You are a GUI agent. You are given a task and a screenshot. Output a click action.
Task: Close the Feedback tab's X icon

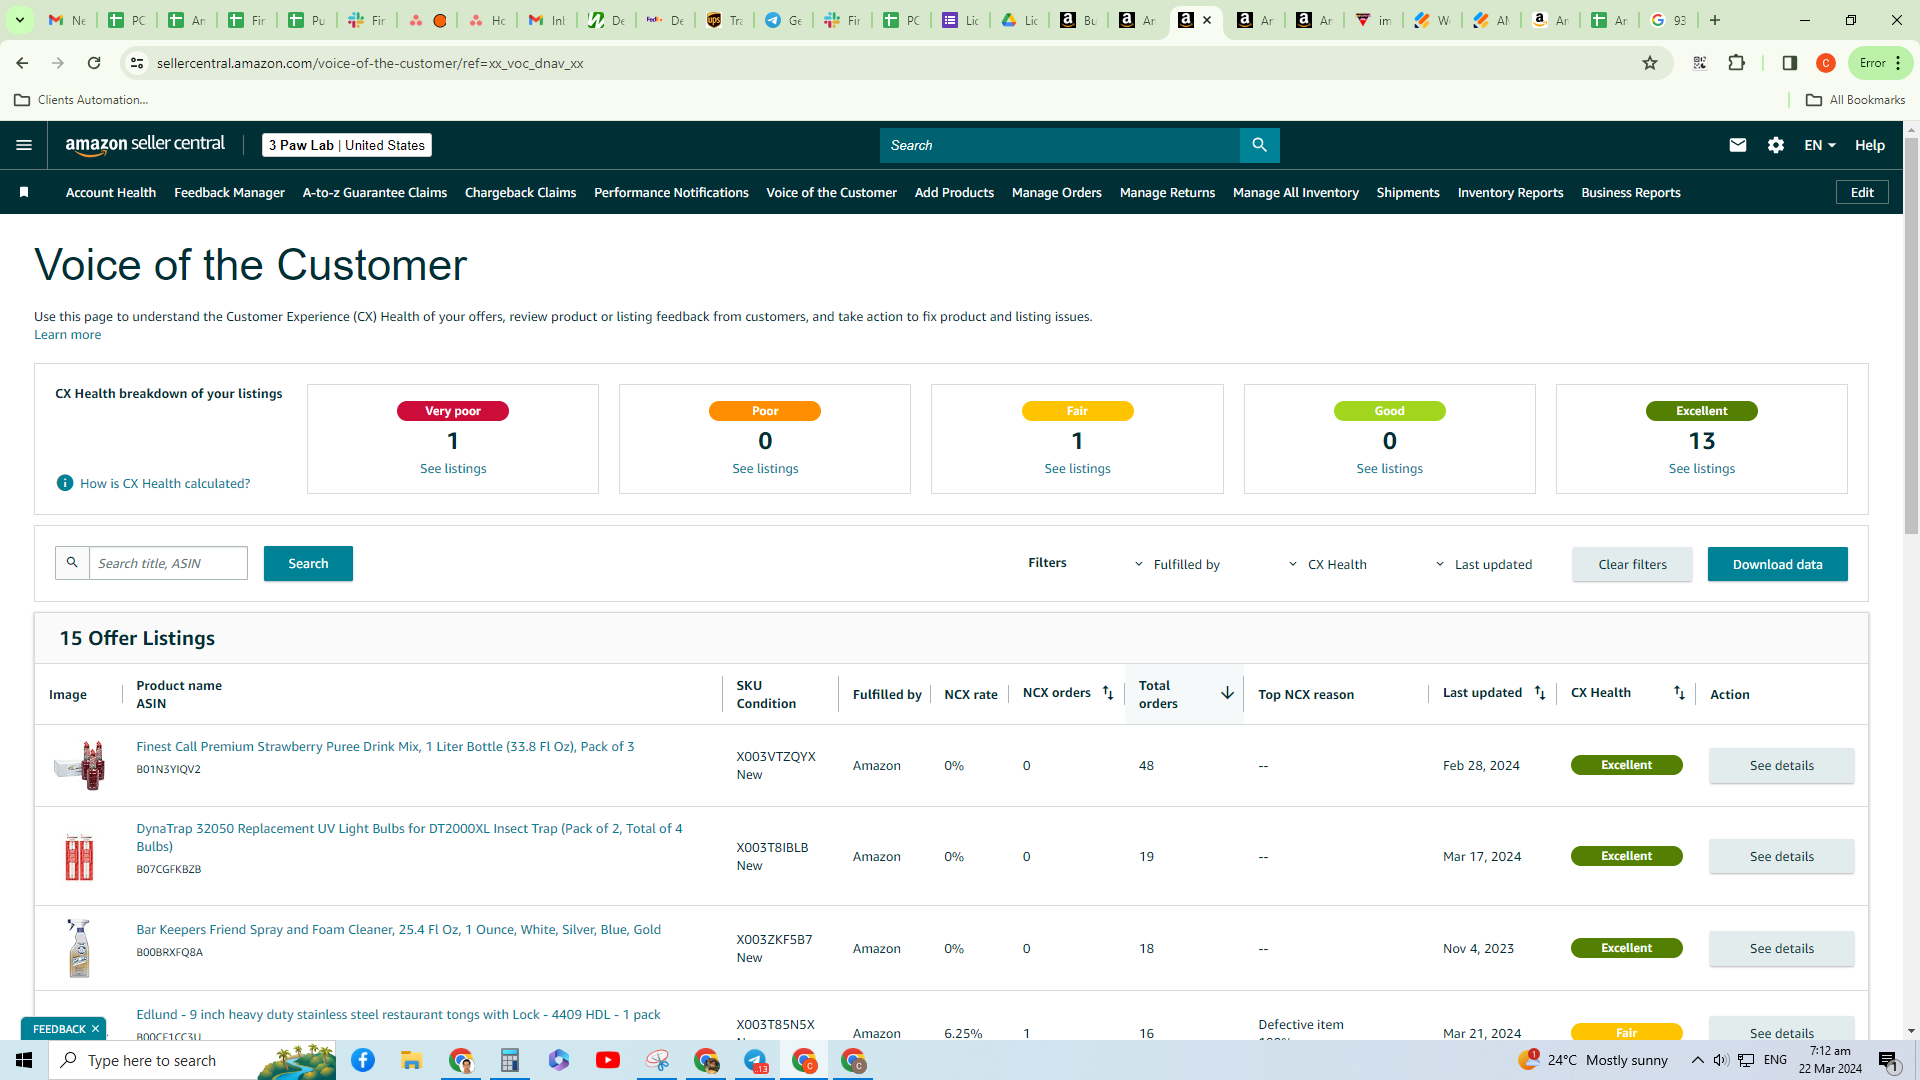[96, 1029]
